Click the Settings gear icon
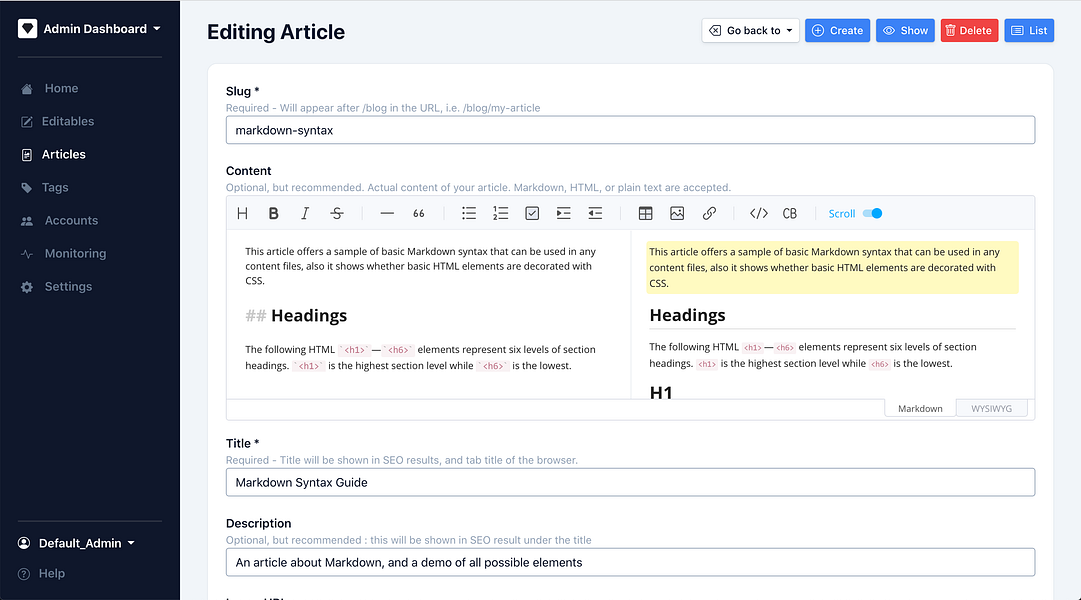Screen dimensions: 1081x600 pos(27,287)
